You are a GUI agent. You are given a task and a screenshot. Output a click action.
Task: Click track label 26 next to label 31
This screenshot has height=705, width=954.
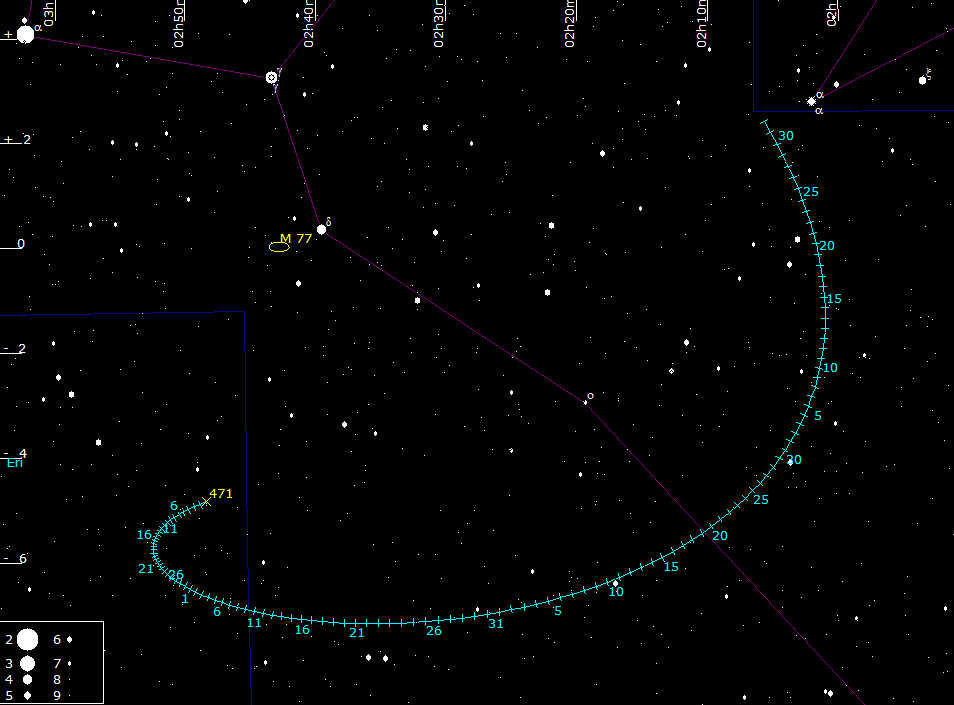(x=434, y=631)
